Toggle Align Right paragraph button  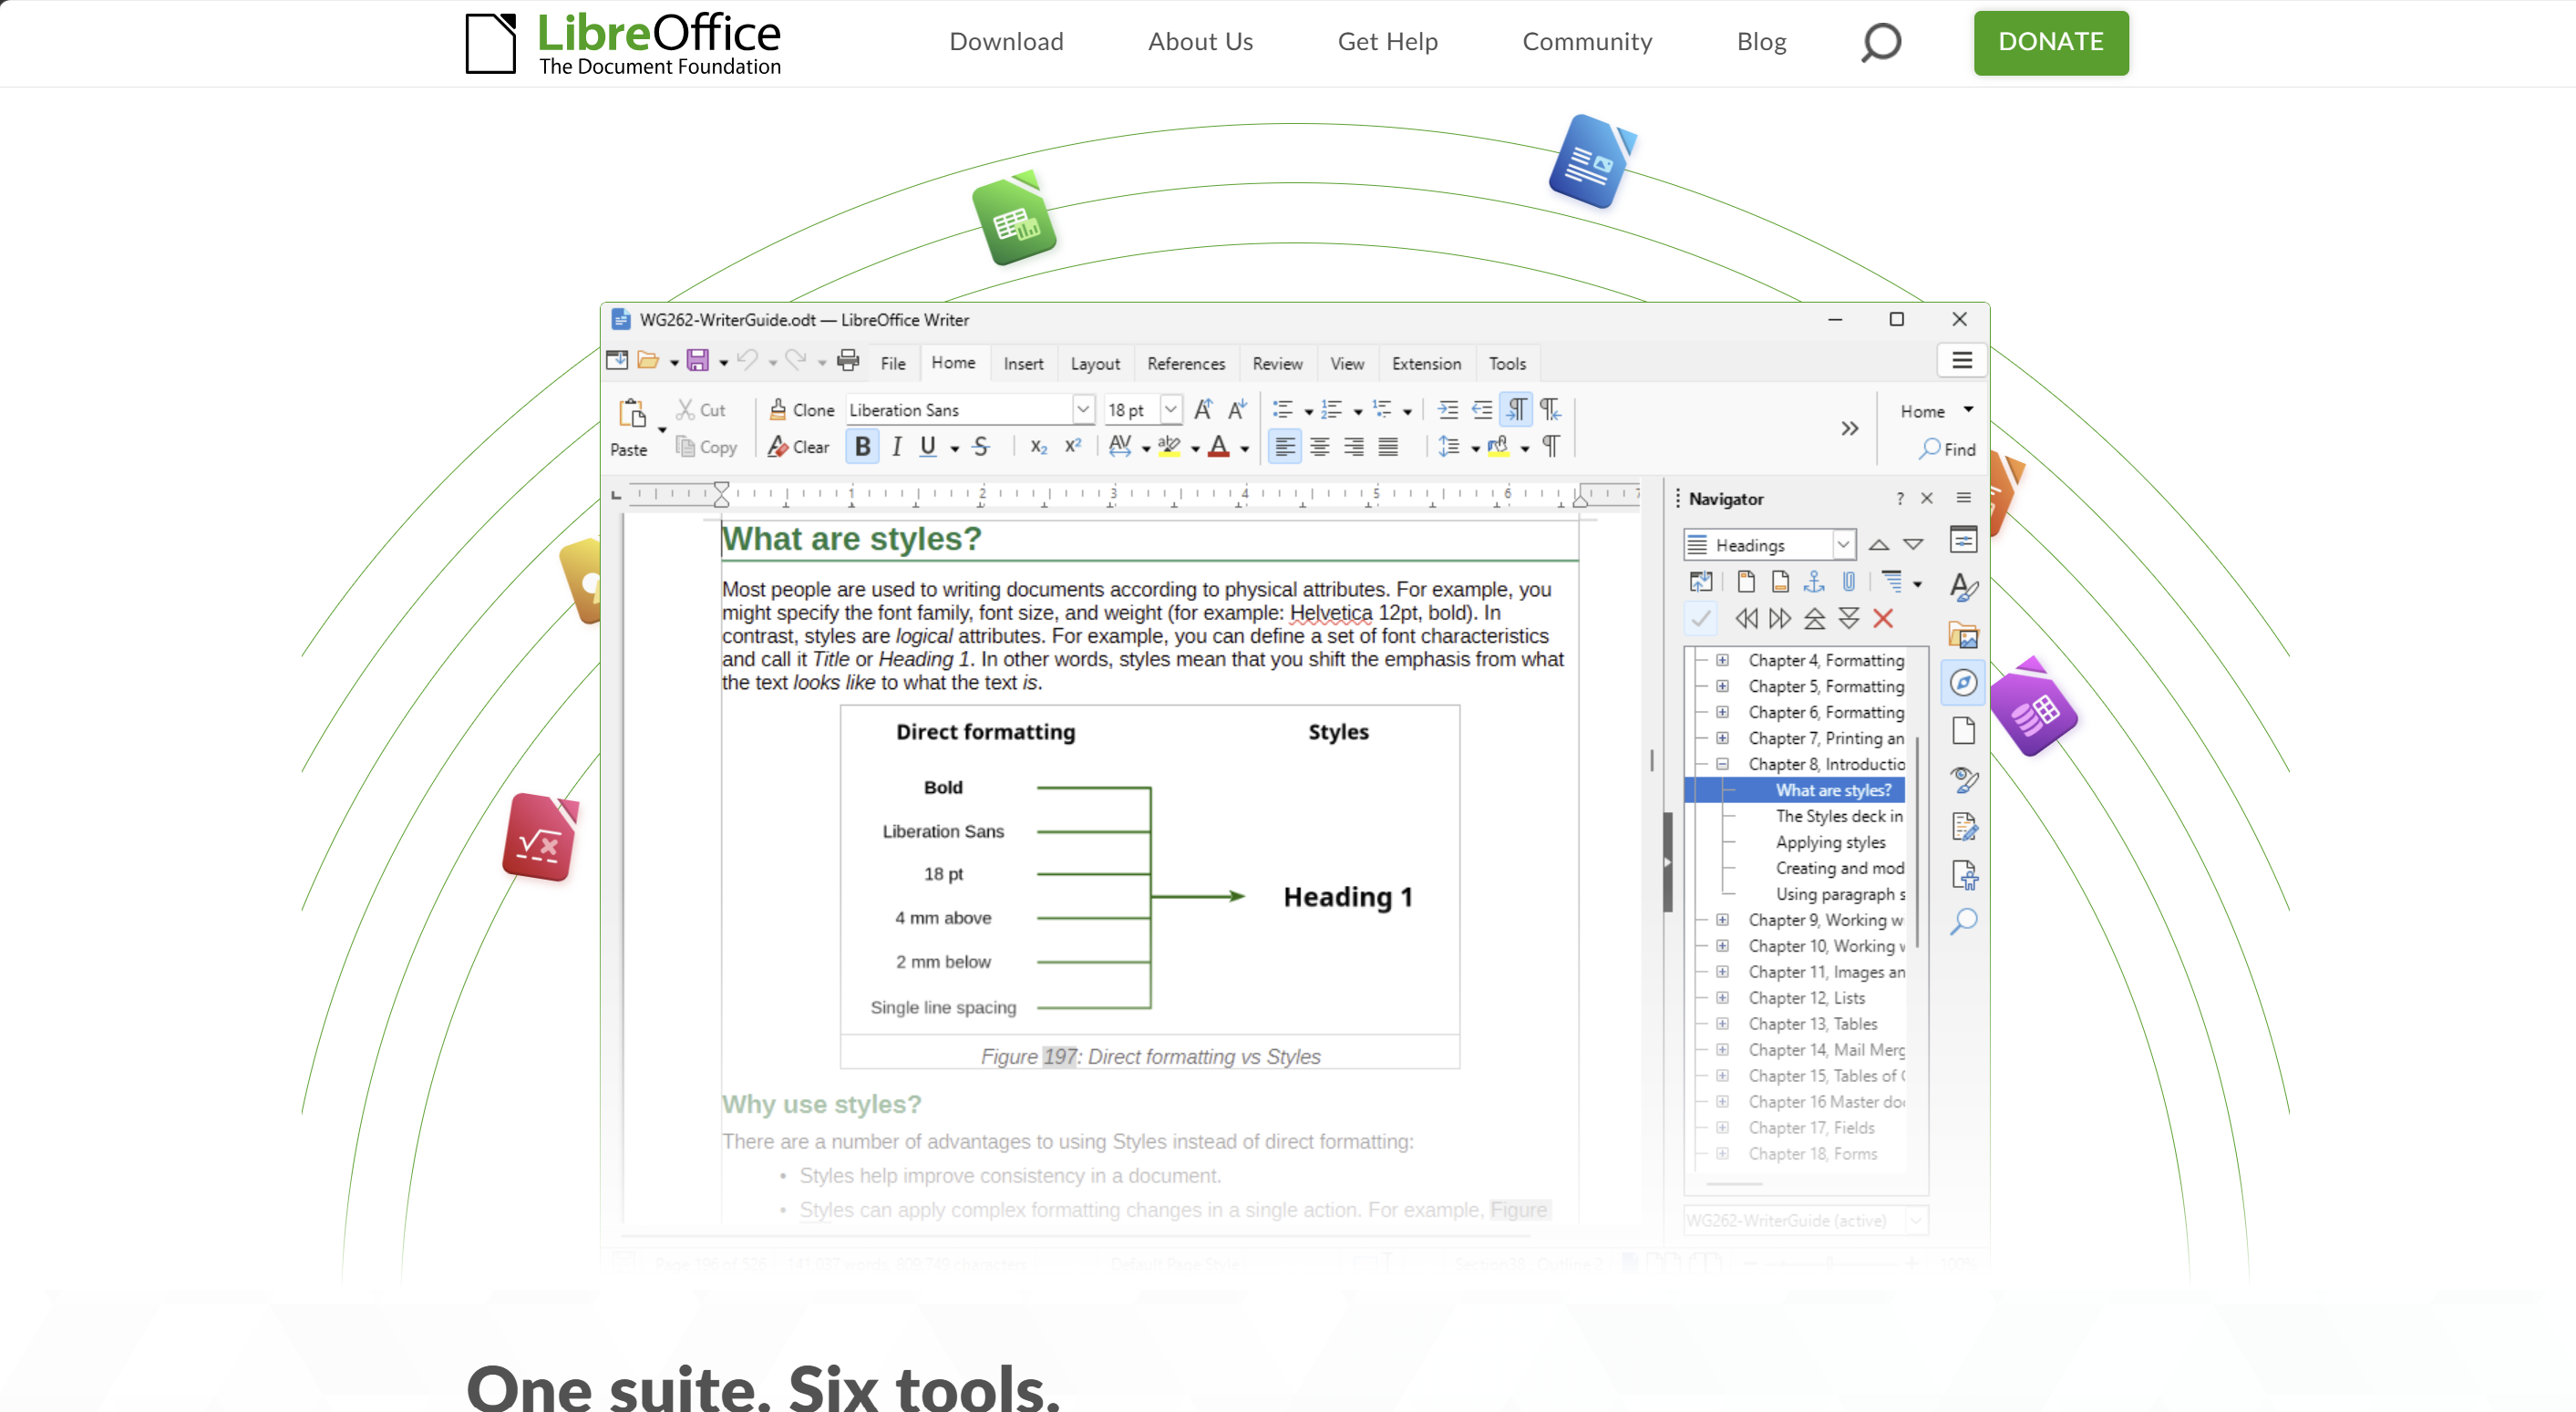[x=1354, y=447]
